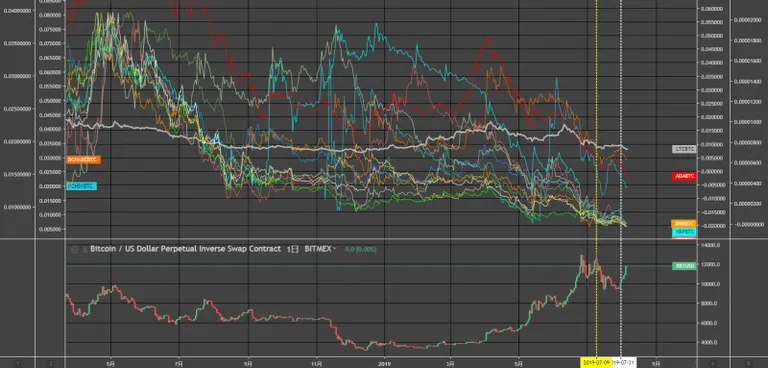Screen dimensions: 768x368
Task: Open the BITMEX exchange dropdown
Action: (320, 249)
